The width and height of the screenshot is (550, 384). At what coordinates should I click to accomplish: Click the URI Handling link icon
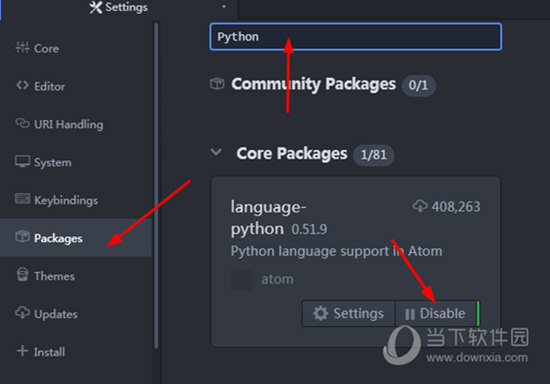(x=22, y=123)
